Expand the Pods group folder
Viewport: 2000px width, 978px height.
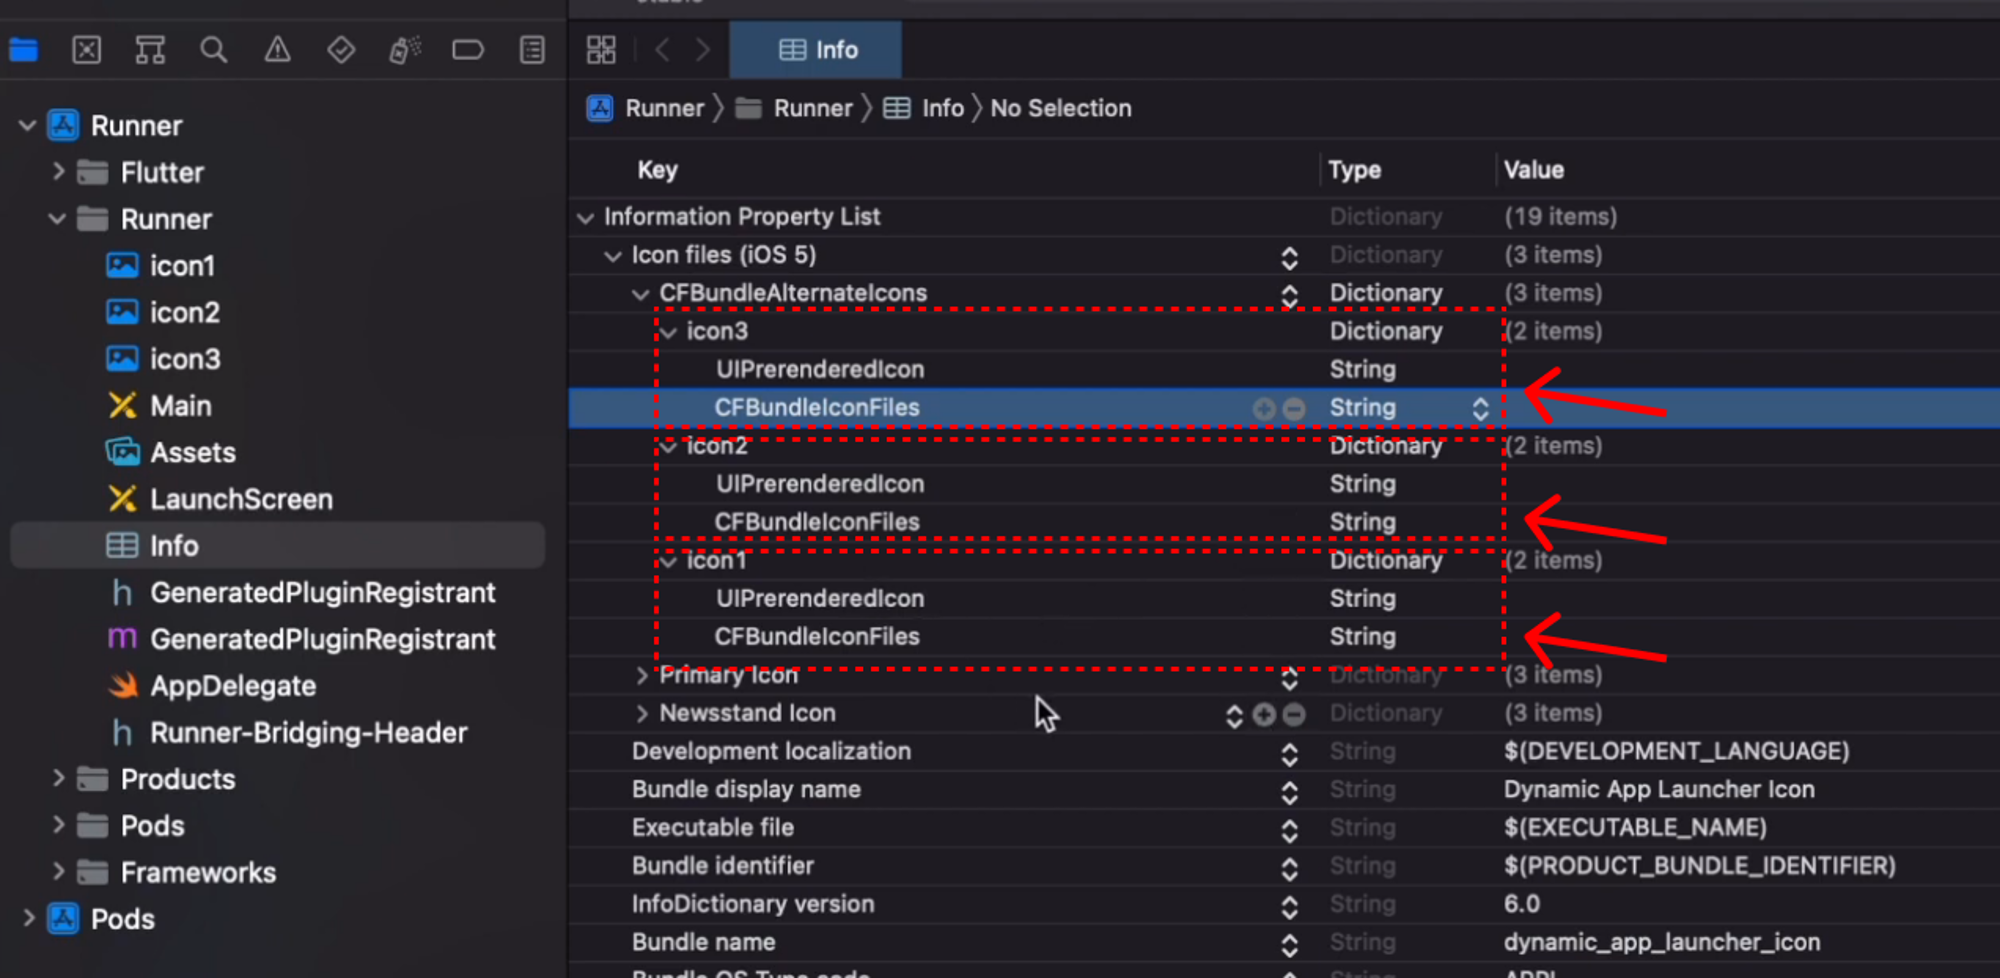(58, 825)
